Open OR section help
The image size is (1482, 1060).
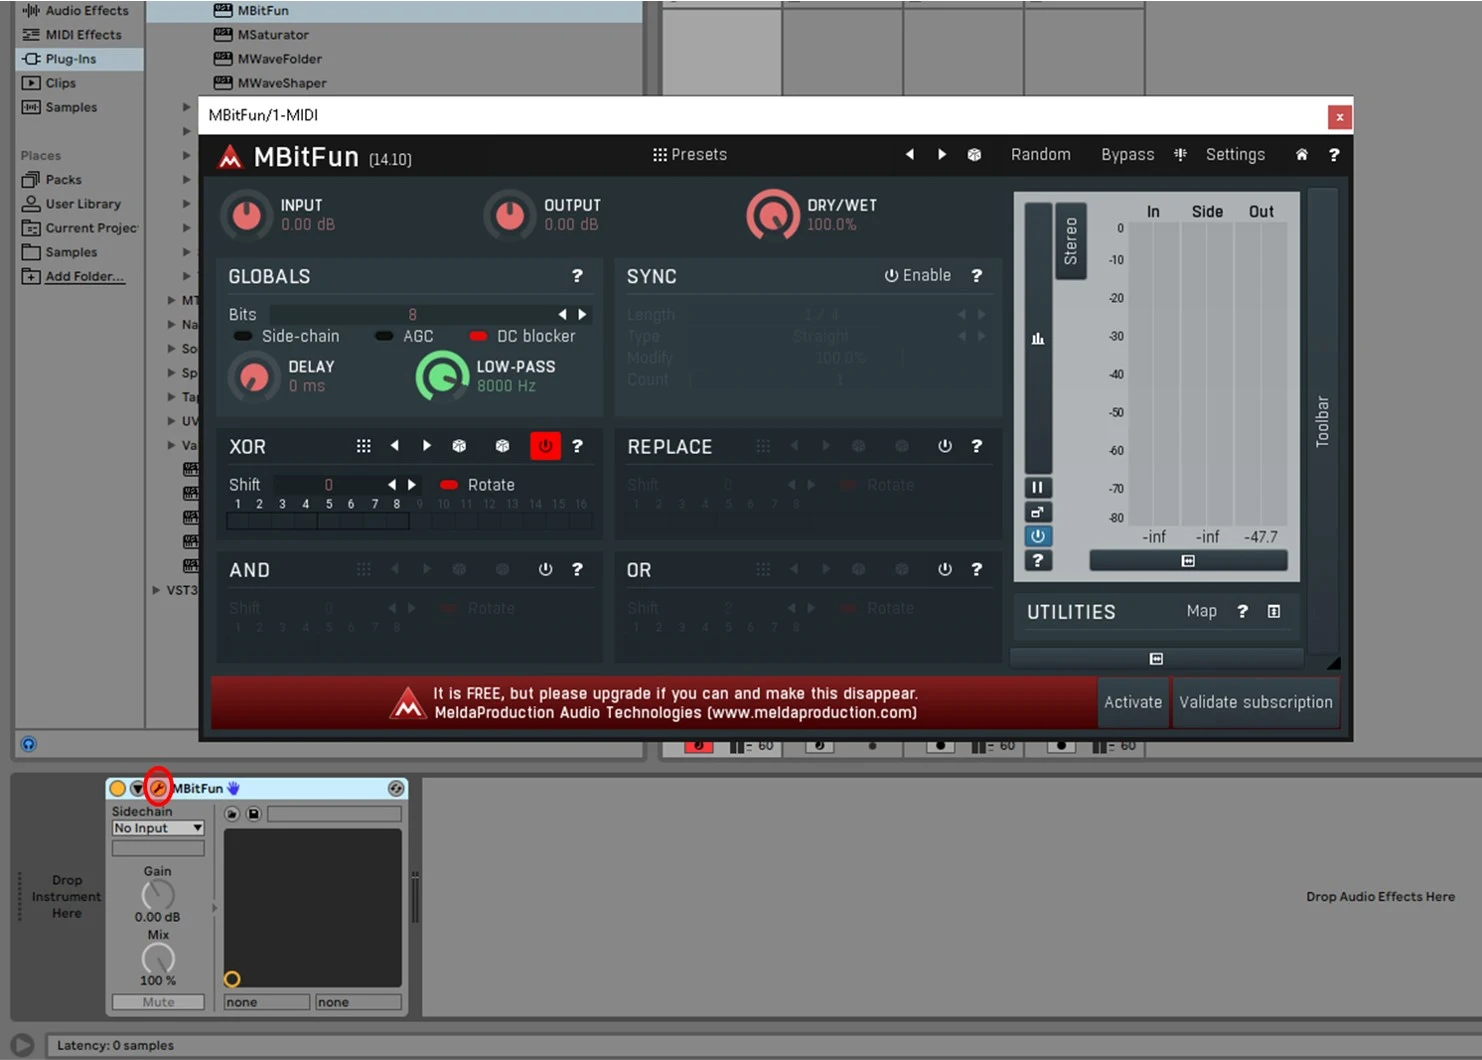pos(977,569)
